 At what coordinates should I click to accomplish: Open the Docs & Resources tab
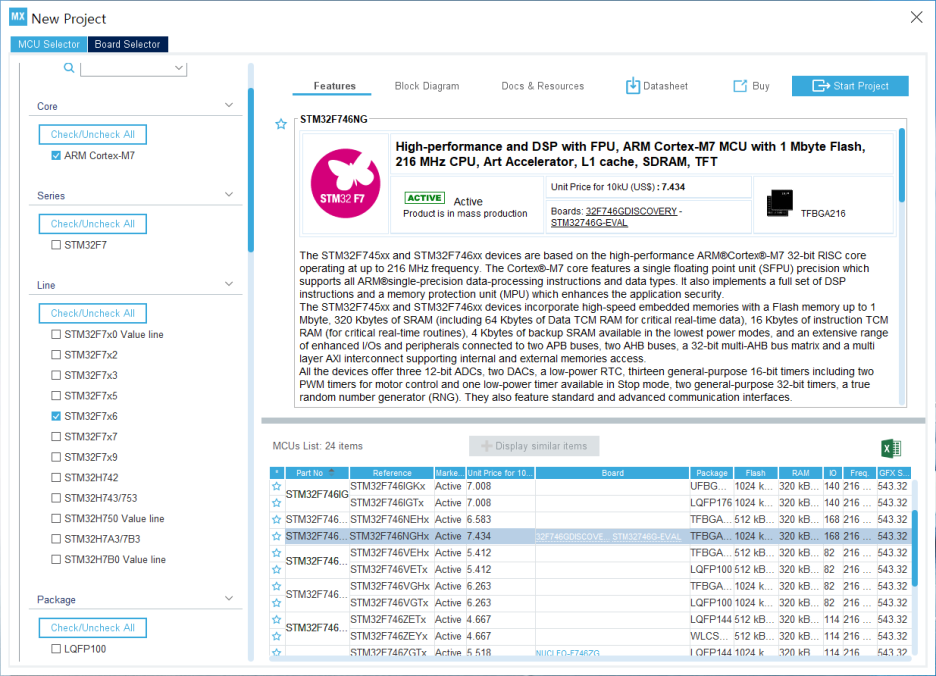point(543,86)
